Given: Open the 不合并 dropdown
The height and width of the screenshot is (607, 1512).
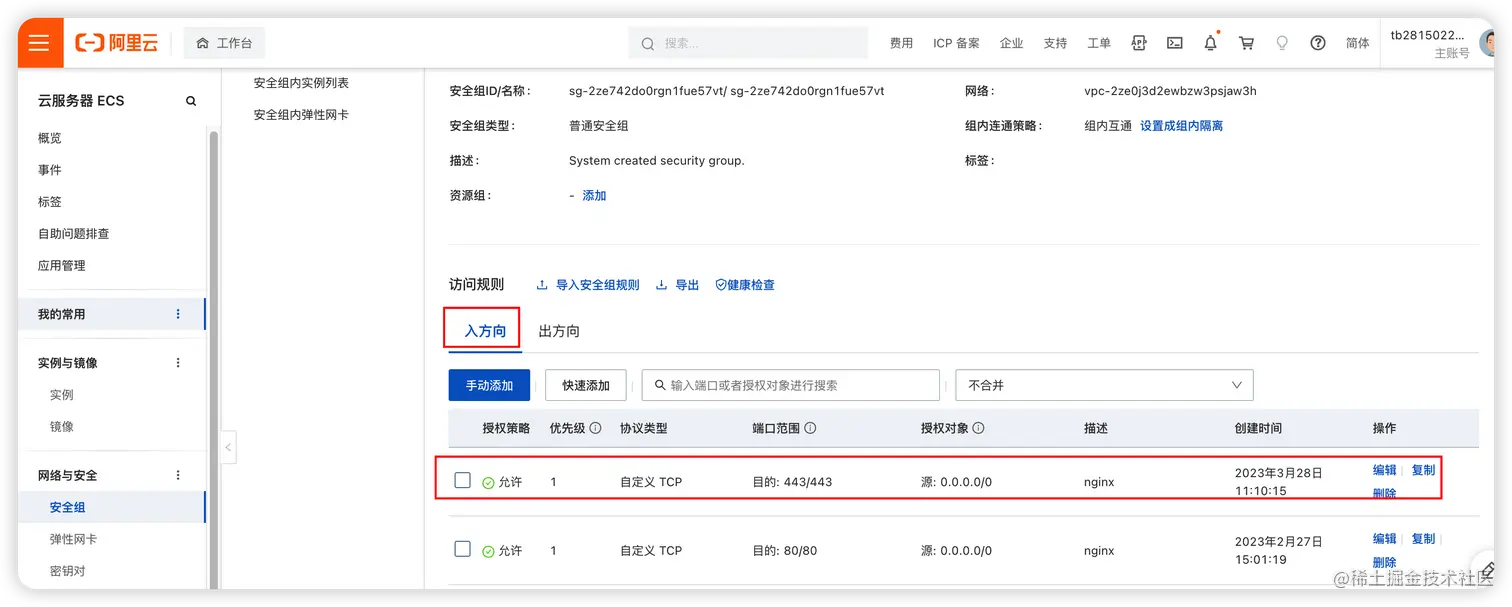Looking at the screenshot, I should (x=1104, y=385).
